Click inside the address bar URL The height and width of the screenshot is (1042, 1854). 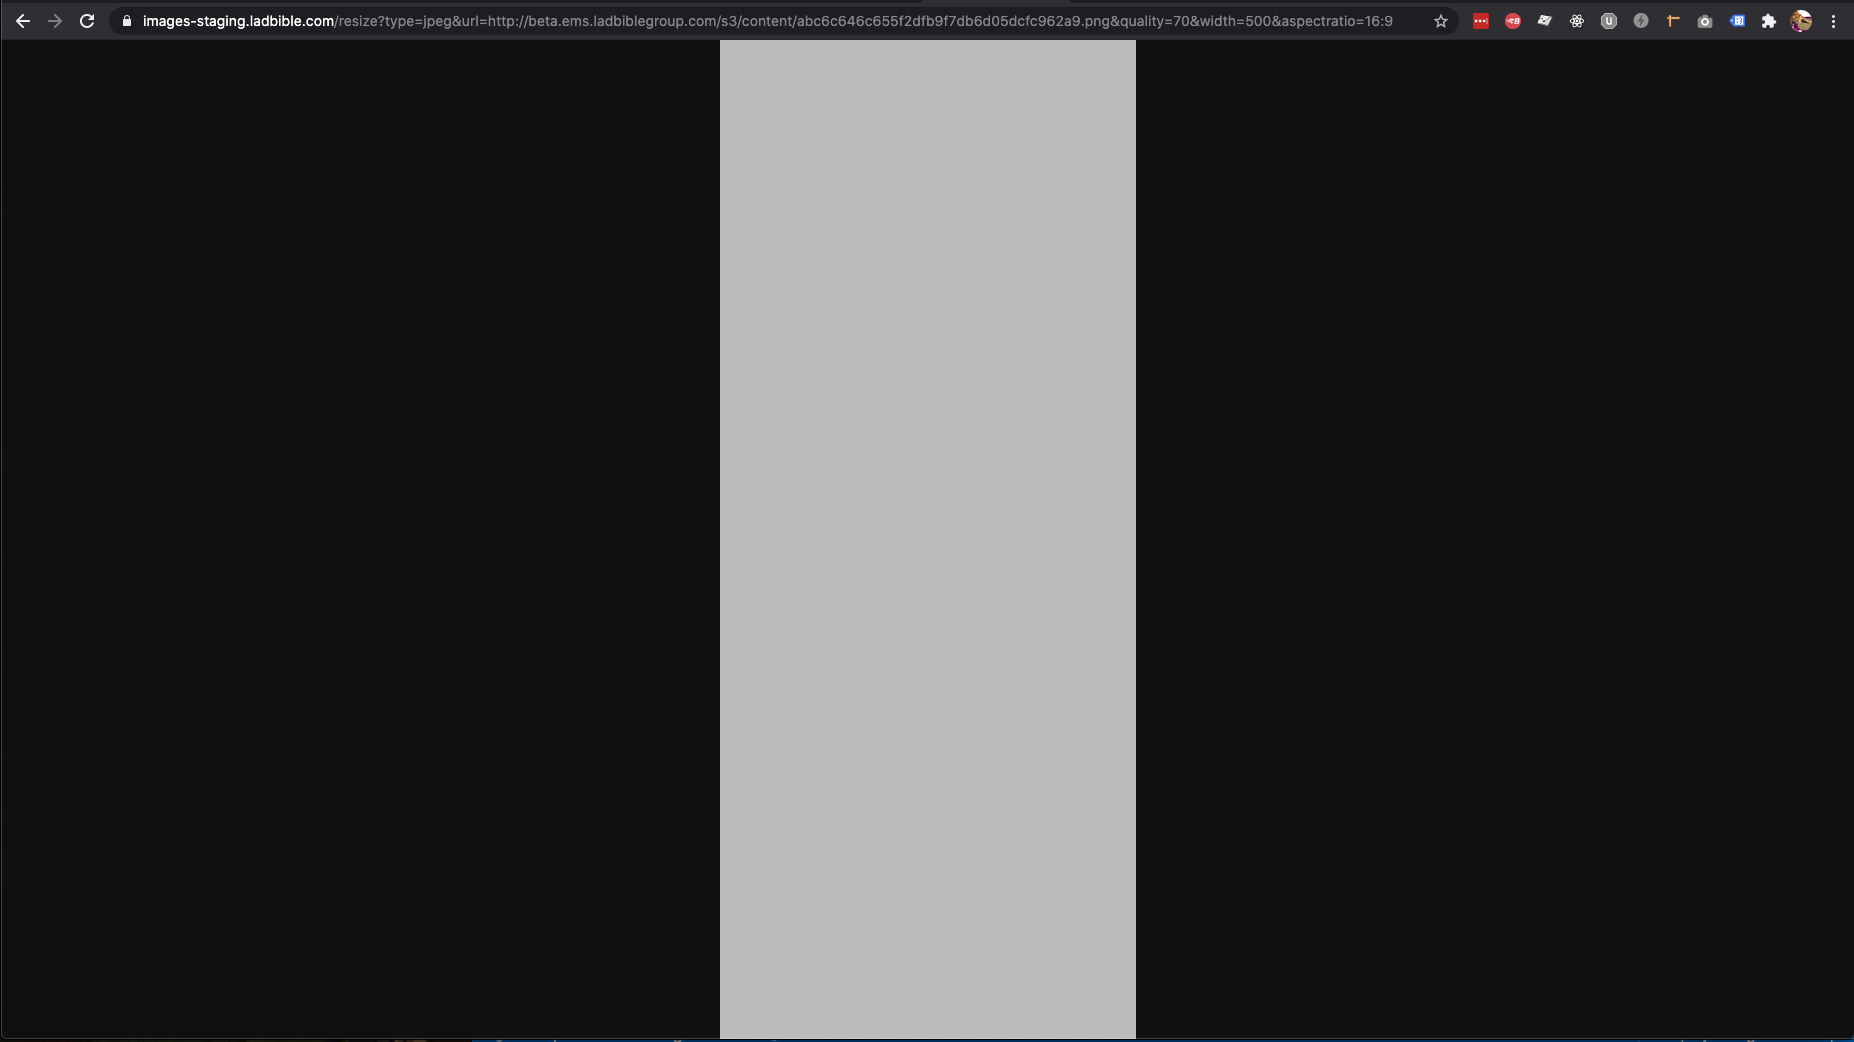point(700,20)
